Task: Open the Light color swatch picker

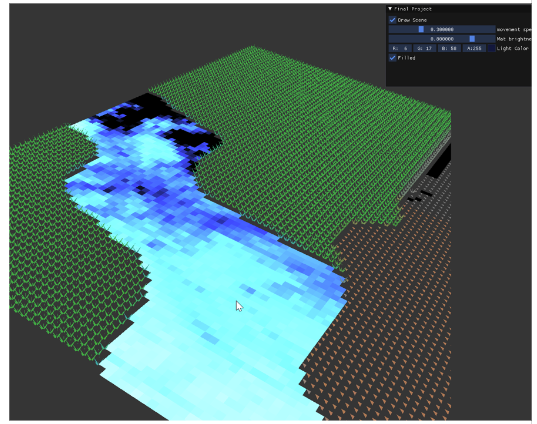Action: pyautogui.click(x=491, y=48)
